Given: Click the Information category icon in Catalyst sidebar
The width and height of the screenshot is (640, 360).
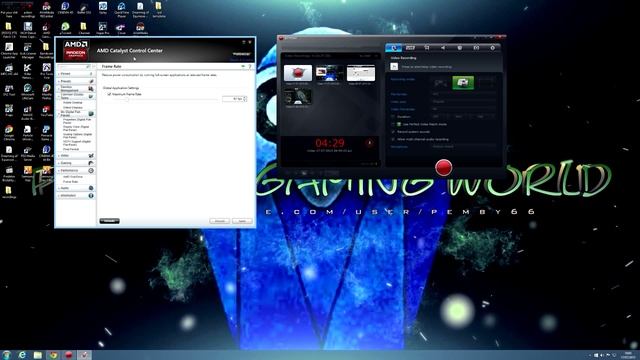Looking at the screenshot, I should (x=91, y=196).
